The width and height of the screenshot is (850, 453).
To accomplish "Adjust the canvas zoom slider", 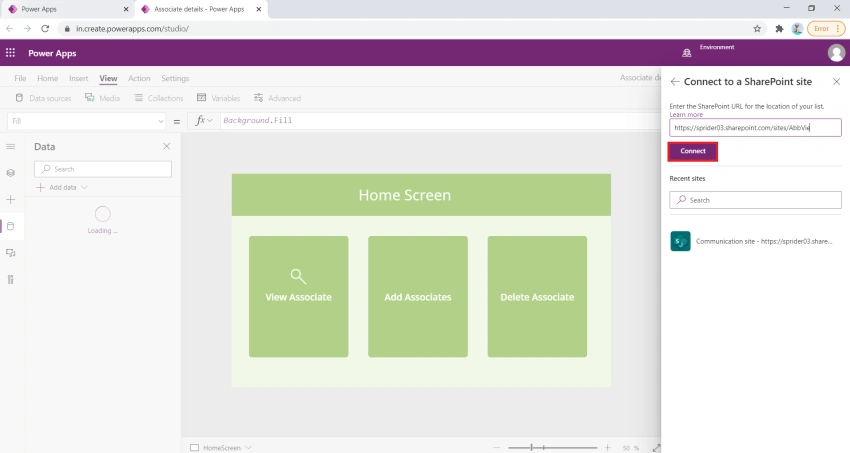I will pyautogui.click(x=552, y=448).
